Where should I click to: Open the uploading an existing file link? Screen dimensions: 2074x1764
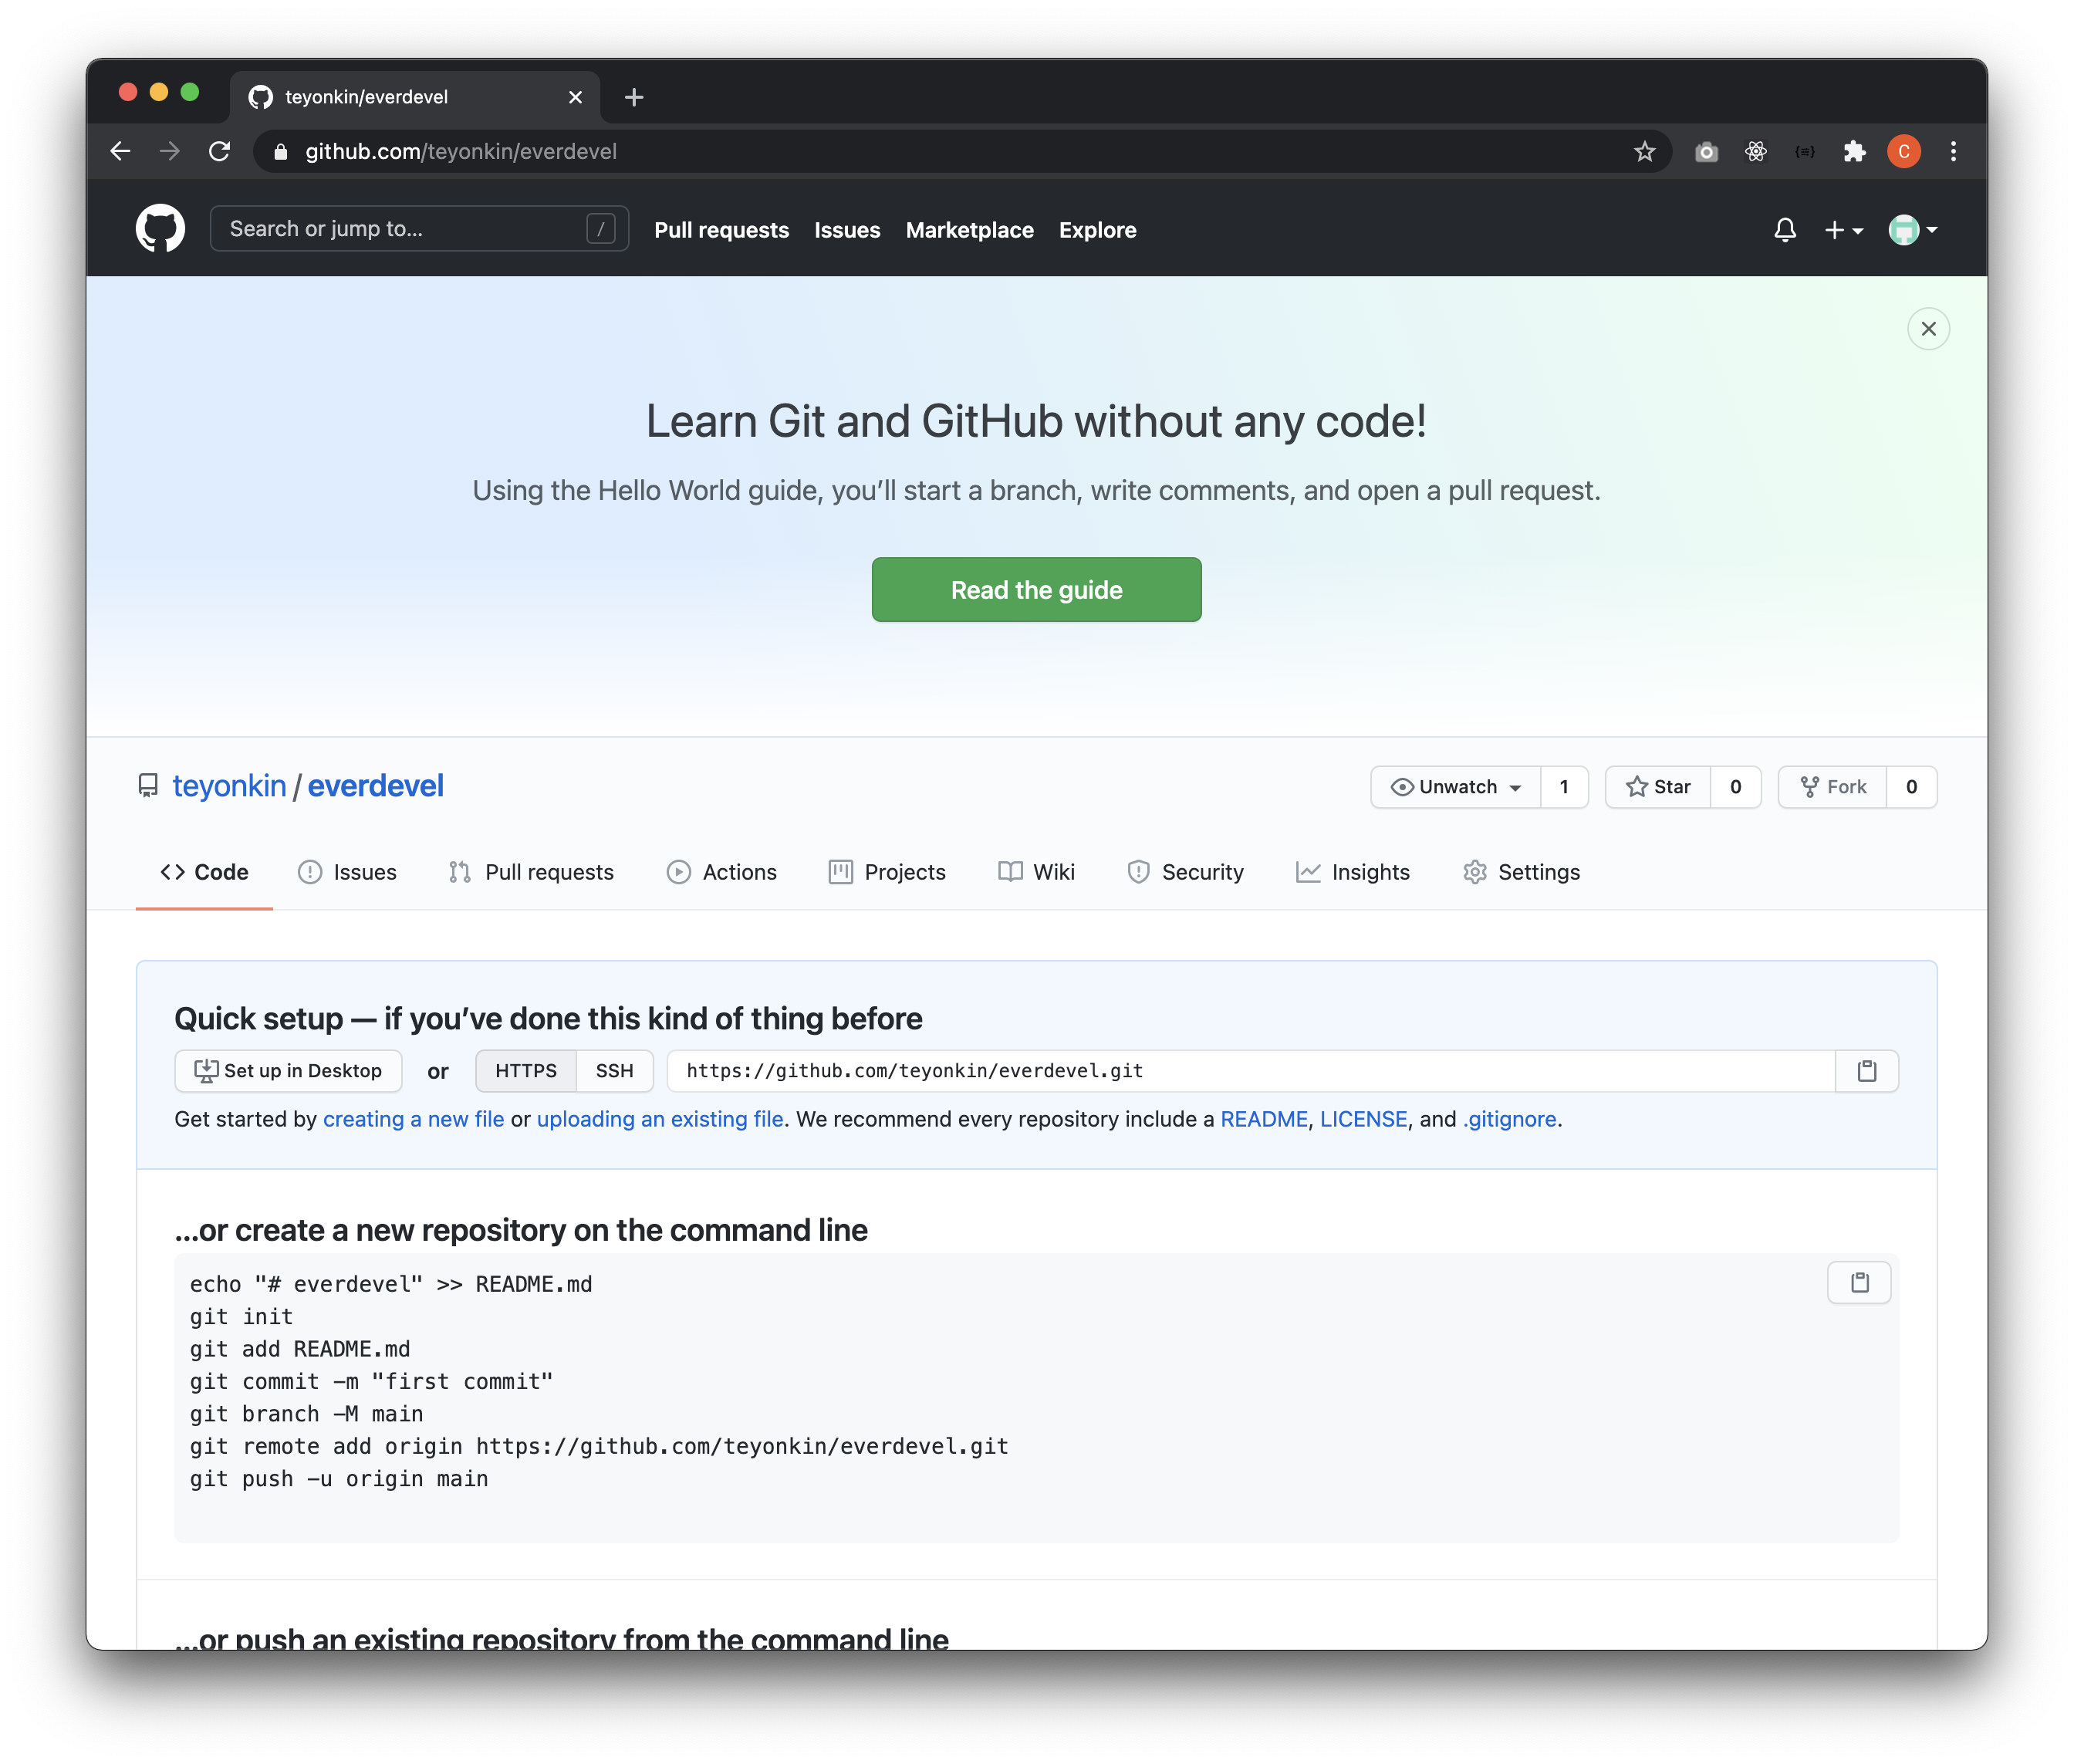(660, 1119)
